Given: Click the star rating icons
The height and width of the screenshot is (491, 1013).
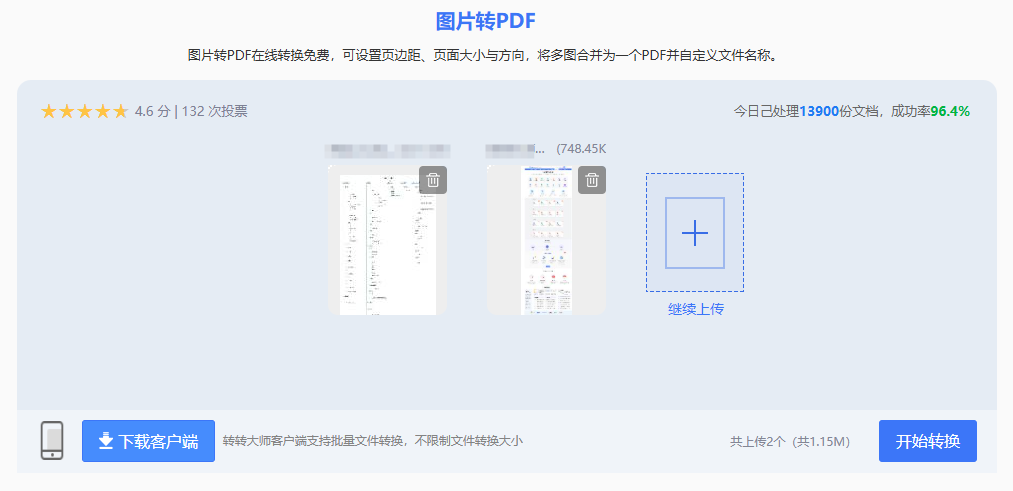Looking at the screenshot, I should pyautogui.click(x=85, y=112).
